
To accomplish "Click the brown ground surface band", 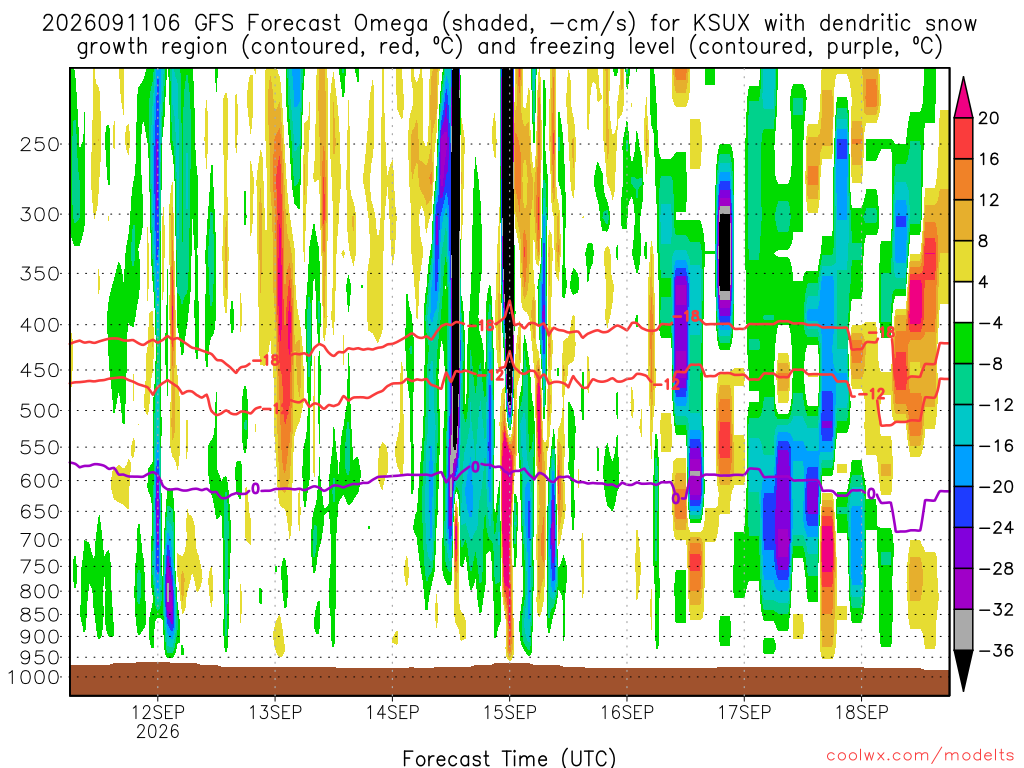I will click(x=509, y=680).
